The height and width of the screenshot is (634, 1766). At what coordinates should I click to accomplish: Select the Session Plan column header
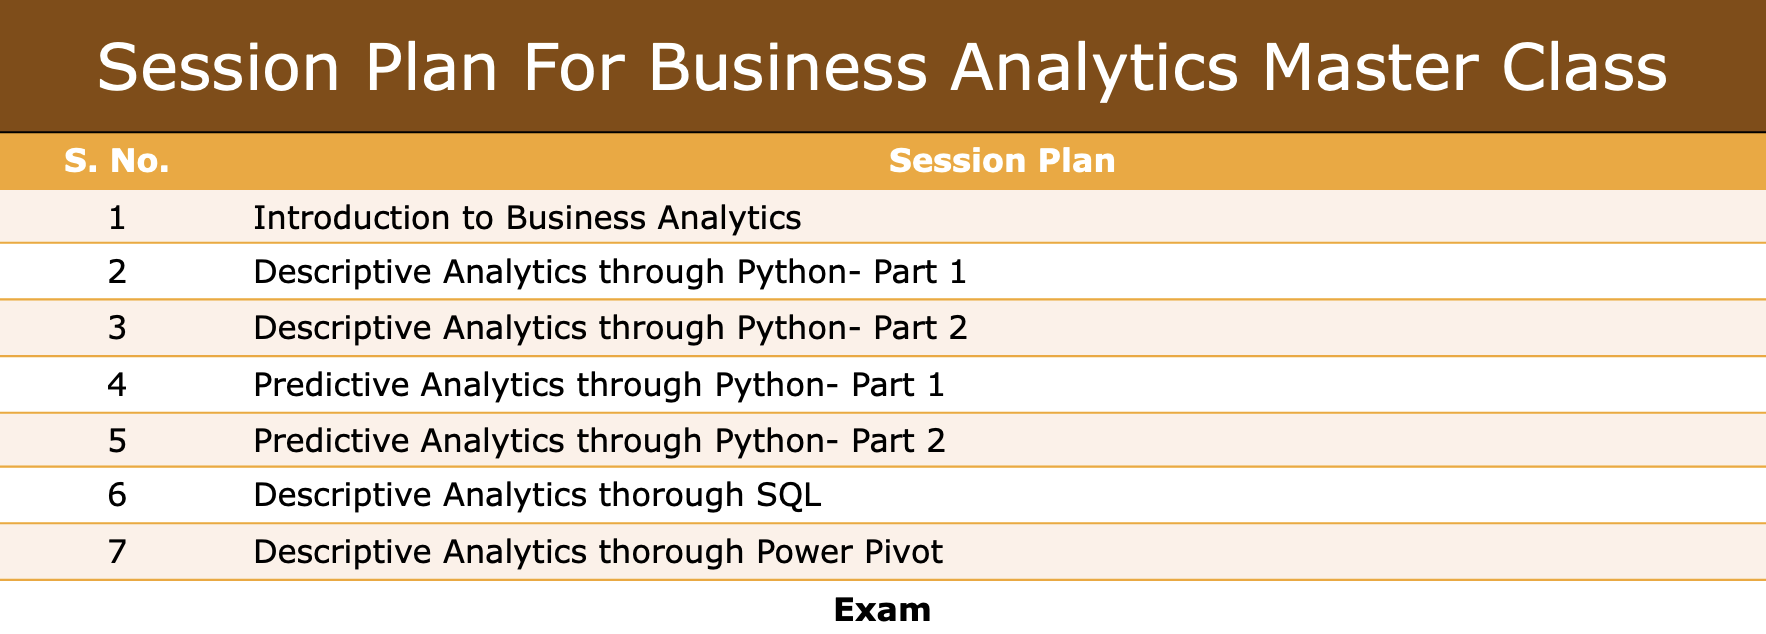[x=1001, y=161]
